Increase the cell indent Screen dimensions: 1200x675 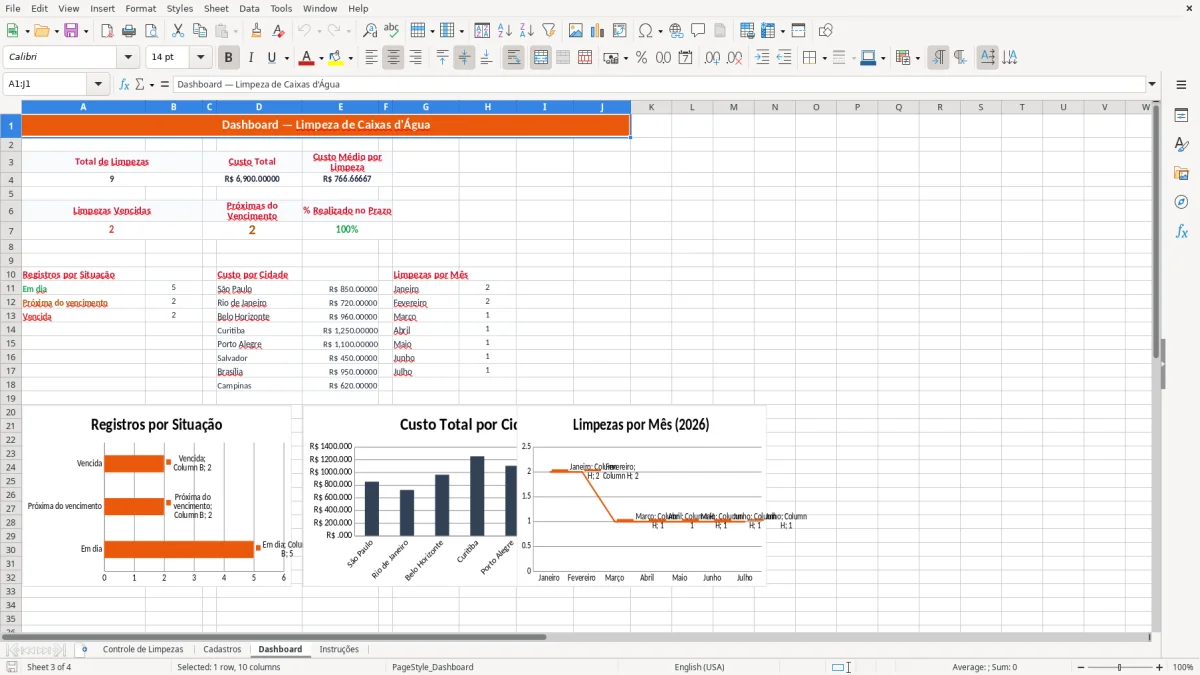point(762,58)
